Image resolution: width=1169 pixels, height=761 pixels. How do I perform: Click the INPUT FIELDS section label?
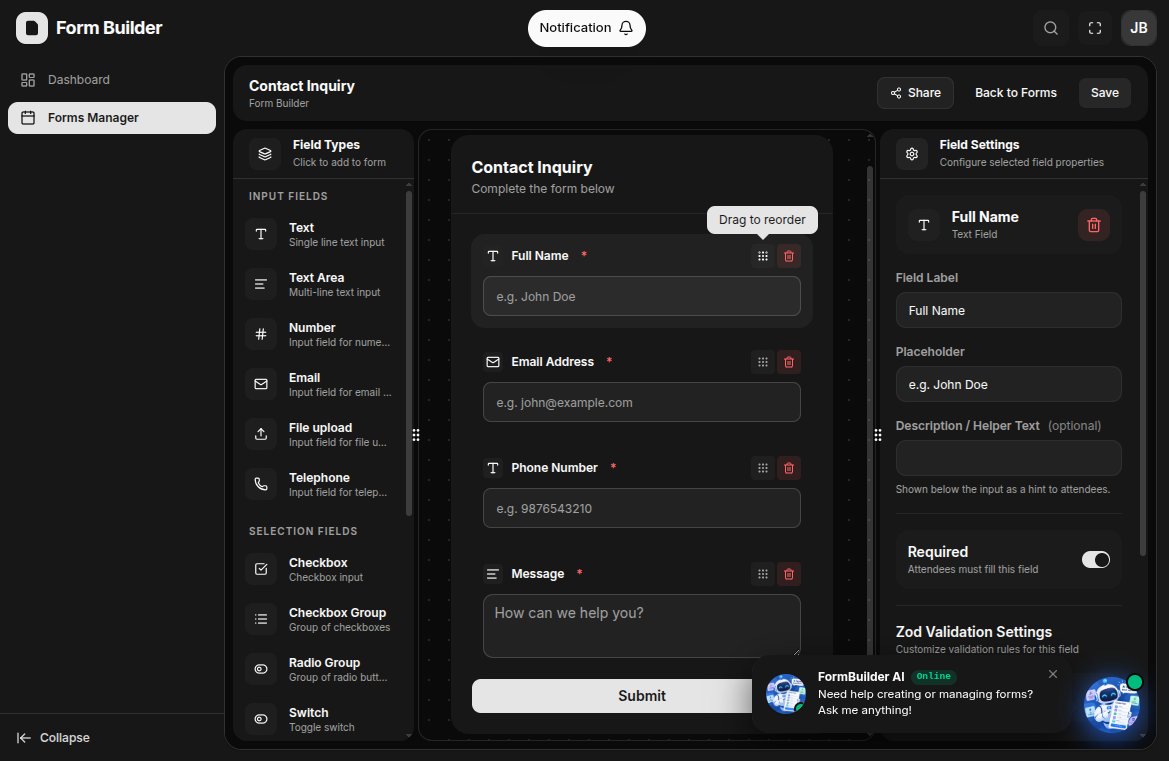tap(288, 196)
